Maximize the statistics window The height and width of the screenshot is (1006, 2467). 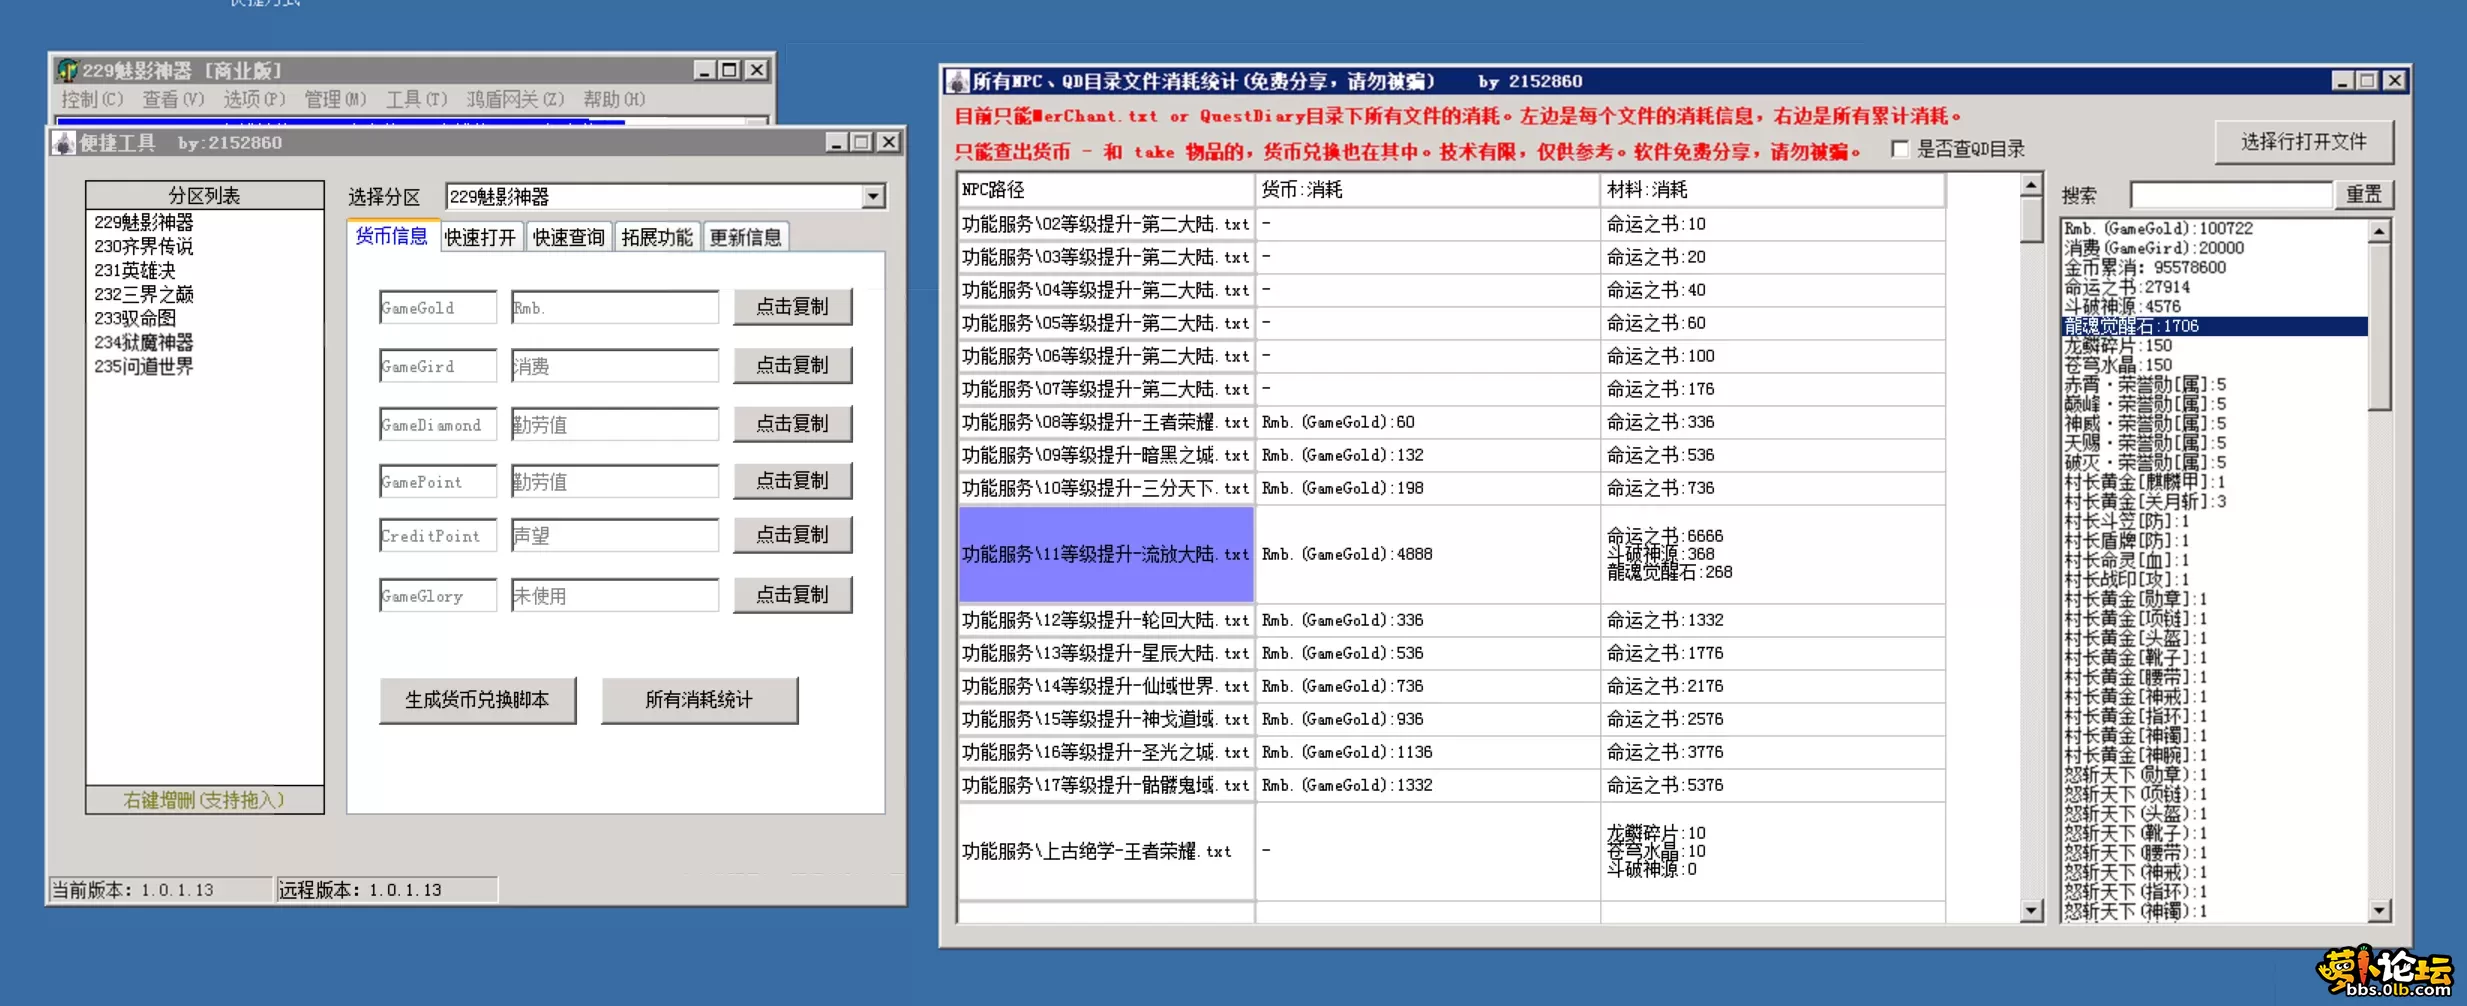click(2367, 80)
